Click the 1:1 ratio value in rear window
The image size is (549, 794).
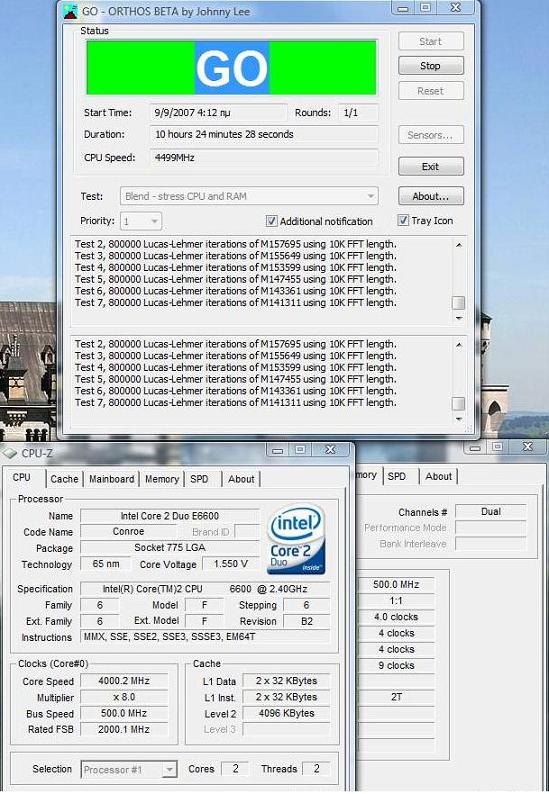tap(396, 601)
